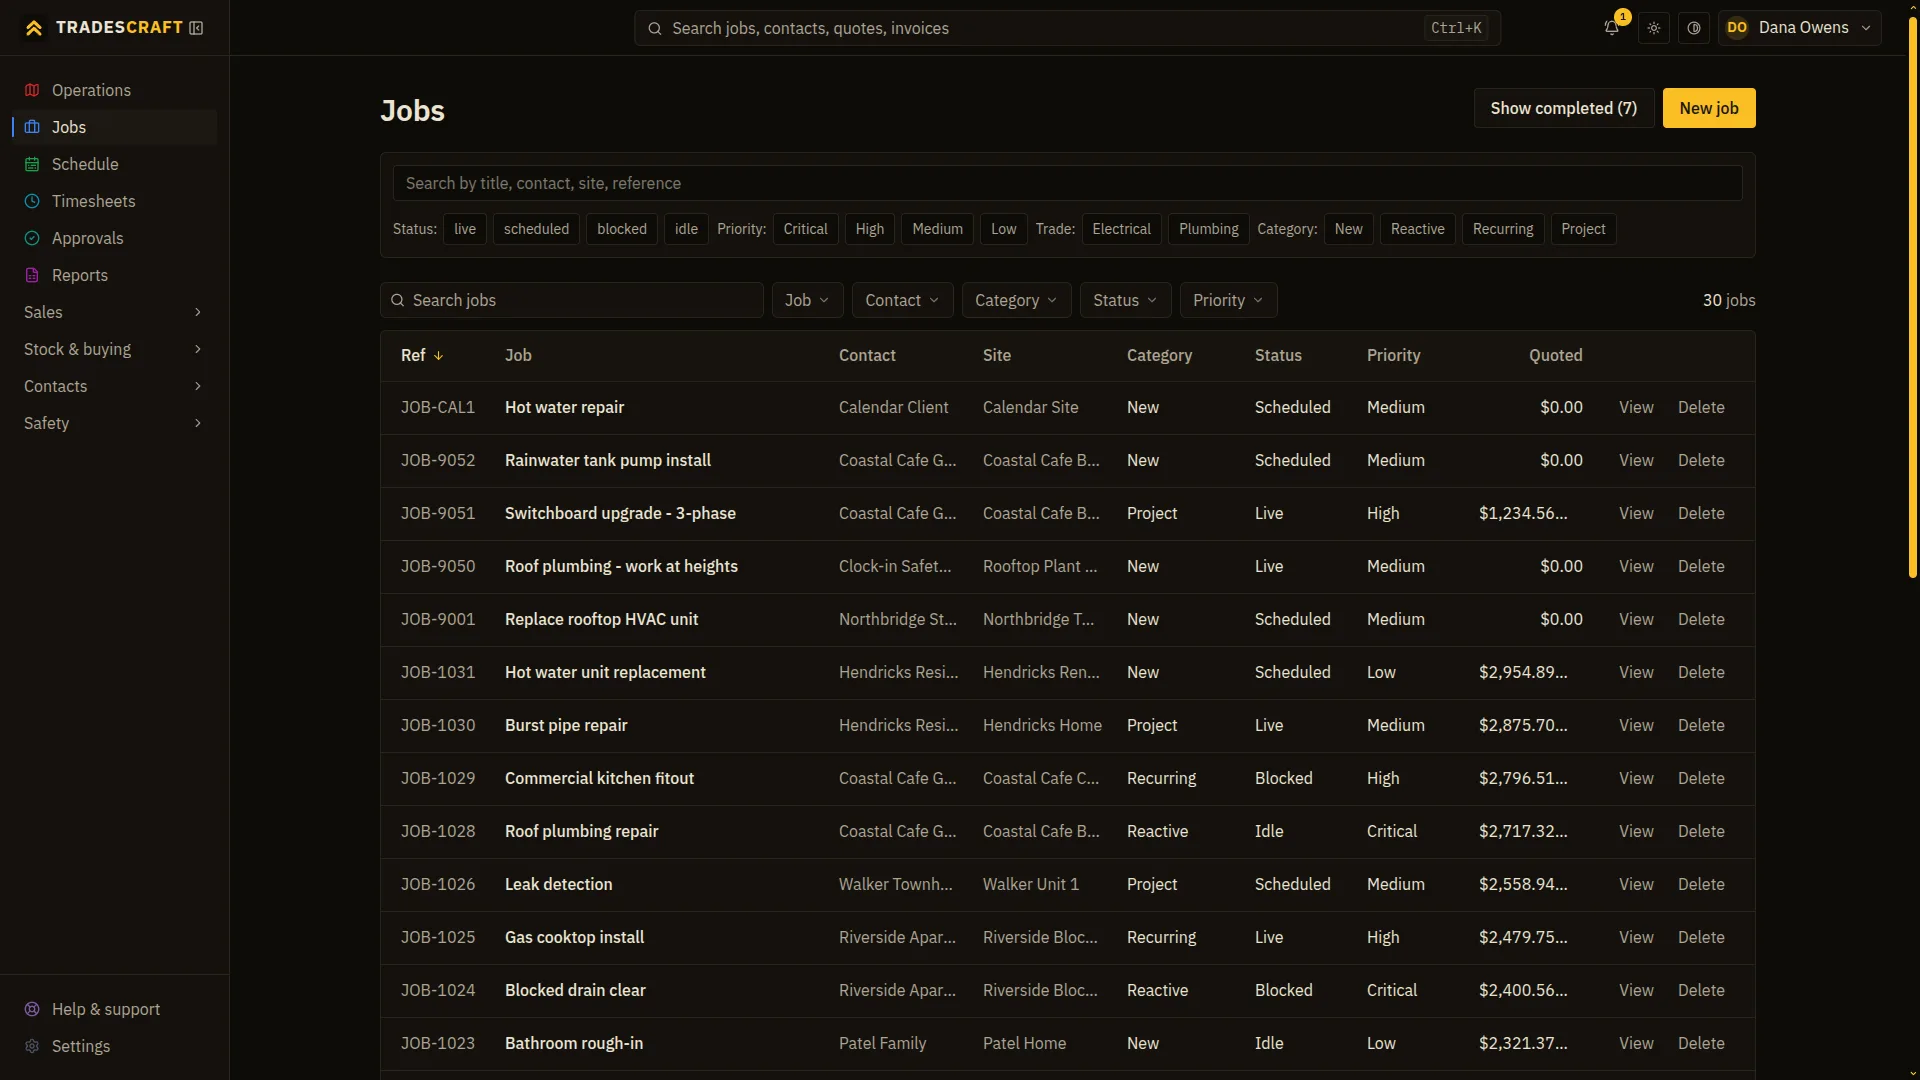Image resolution: width=1920 pixels, height=1080 pixels.
Task: Expand the Sales sidebar section
Action: tap(114, 312)
